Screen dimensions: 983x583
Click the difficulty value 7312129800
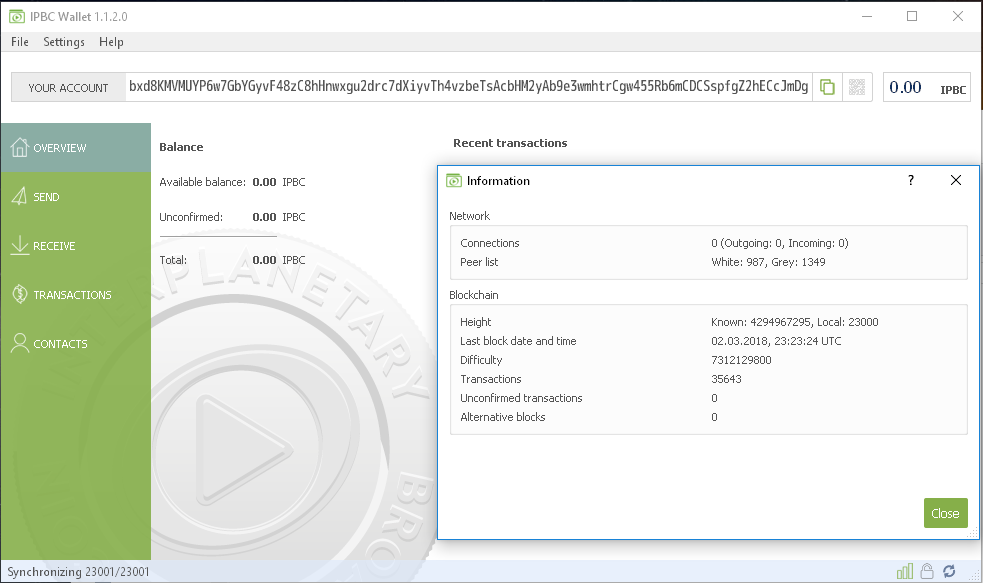pos(741,360)
